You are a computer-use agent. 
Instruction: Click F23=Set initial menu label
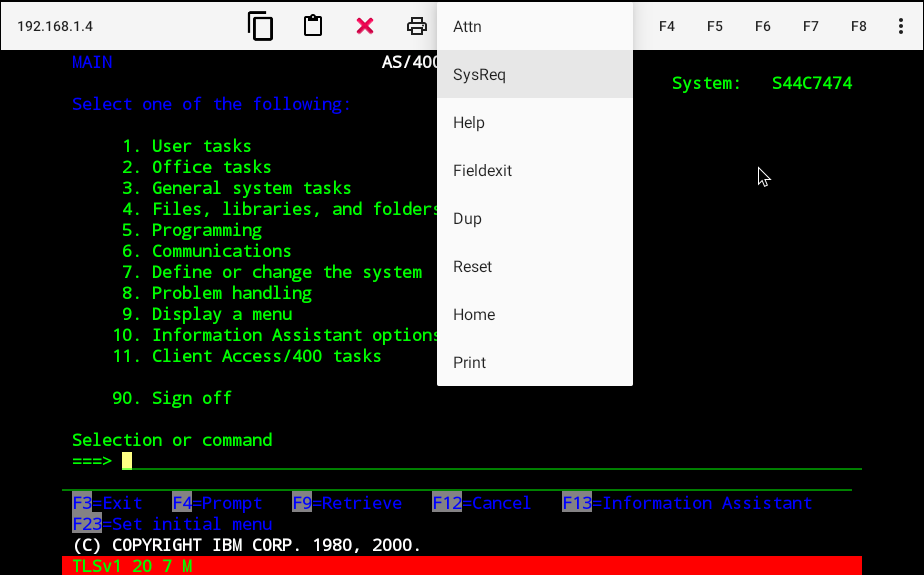click(172, 524)
